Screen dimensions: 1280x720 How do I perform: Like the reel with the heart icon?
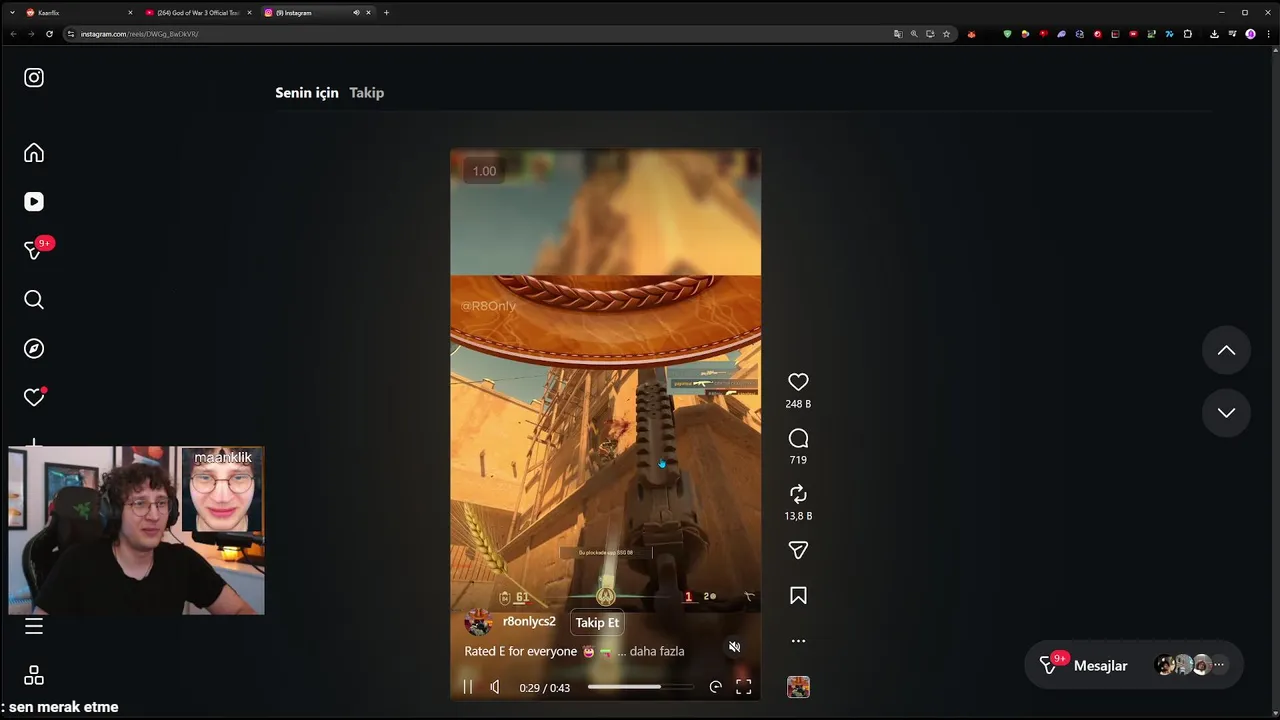coord(798,382)
